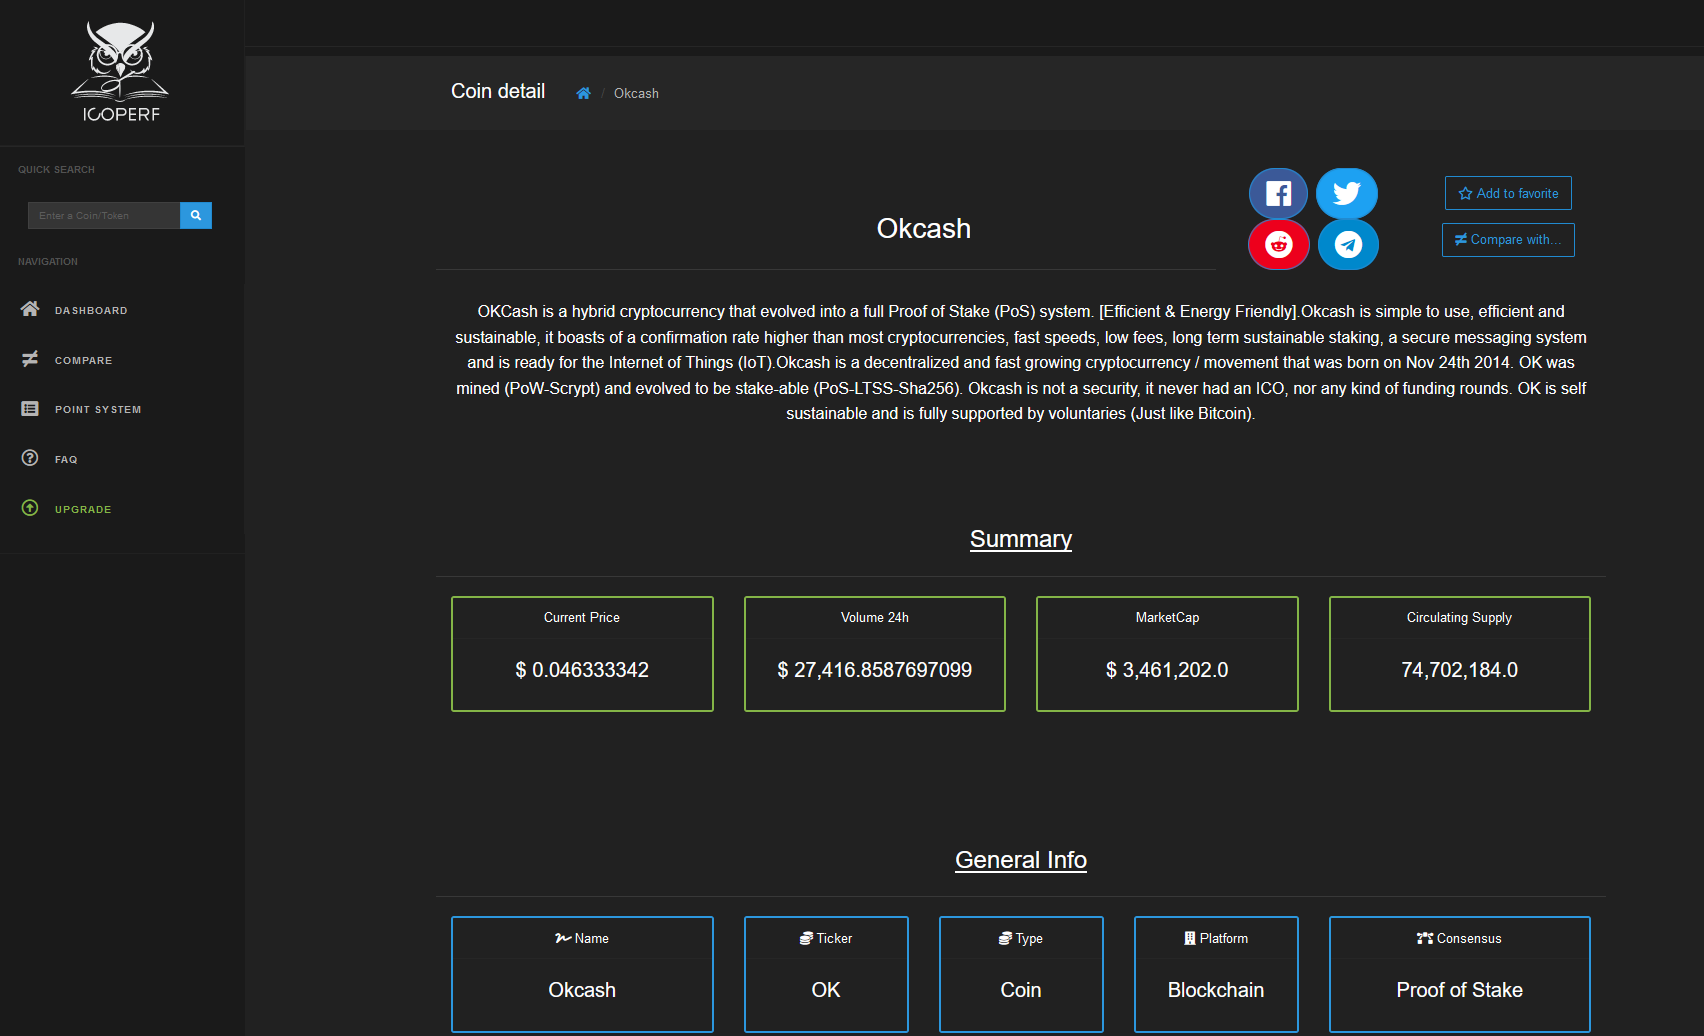Screen dimensions: 1704x1036
Task: Select the Circulating Supply value 74,702,184.0
Action: pyautogui.click(x=1460, y=670)
